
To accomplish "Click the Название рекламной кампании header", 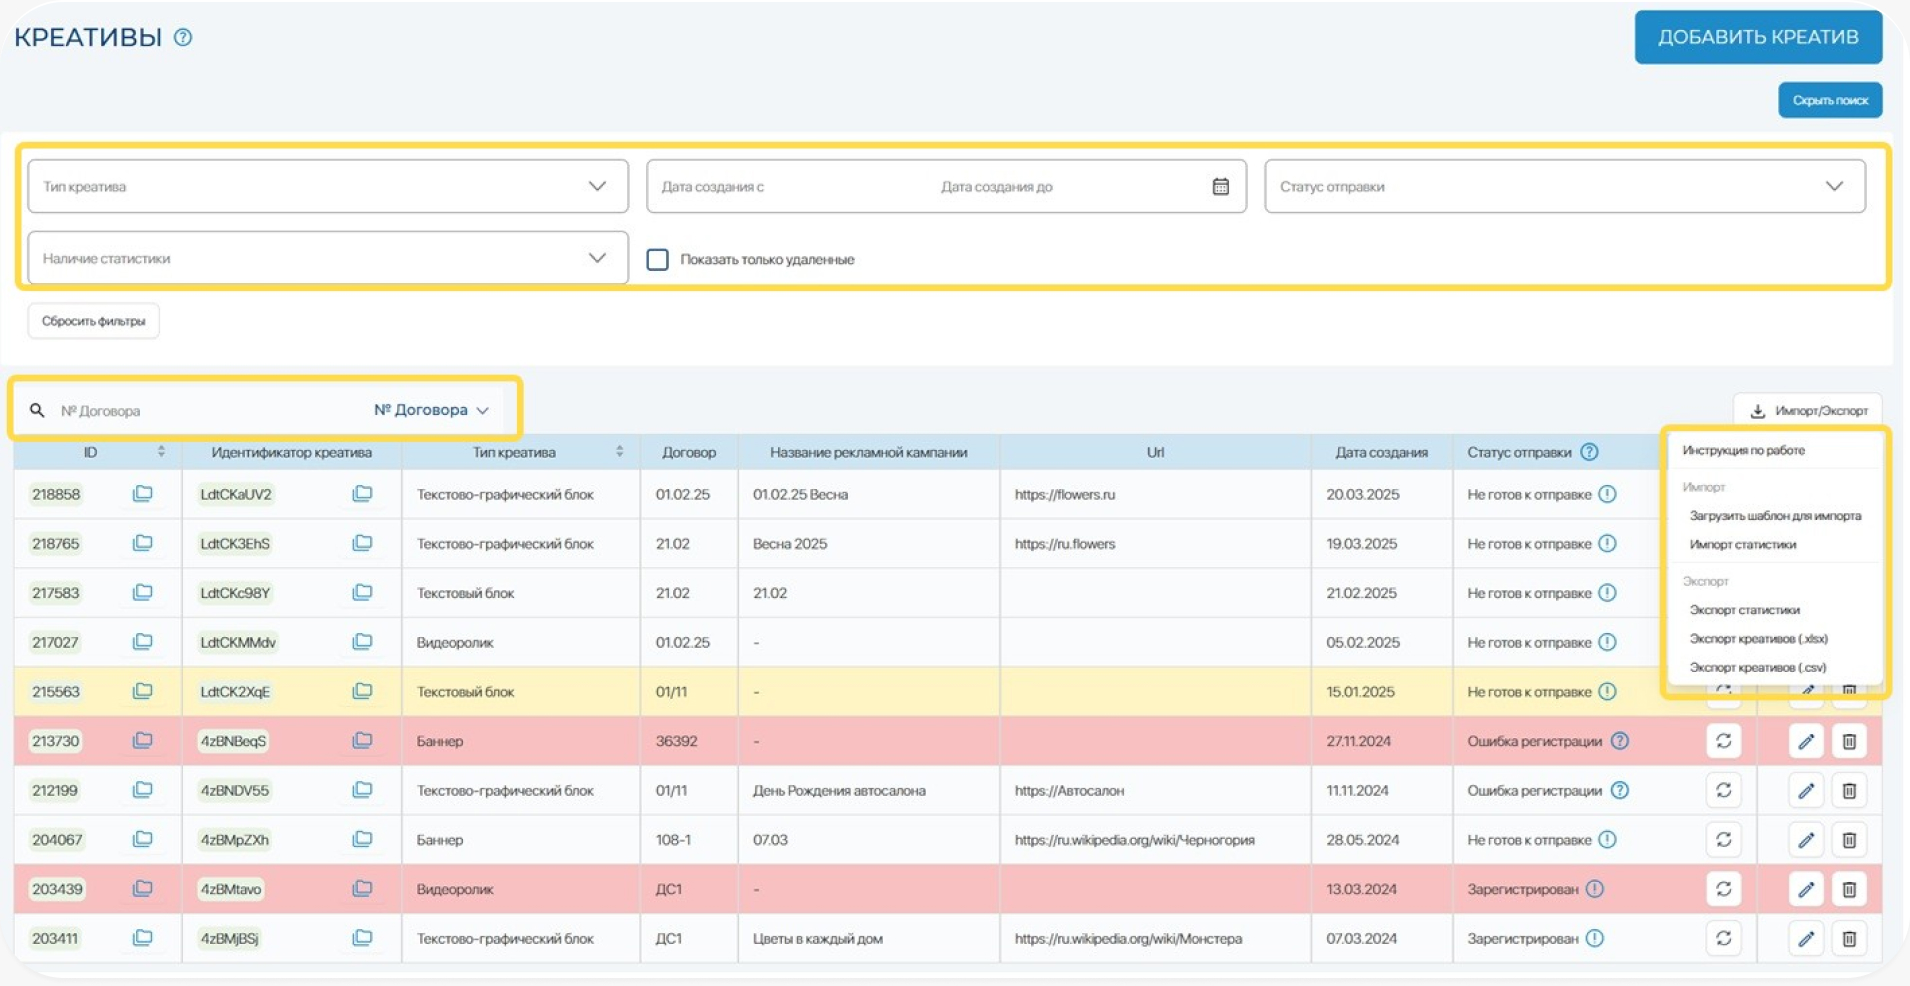I will 868,452.
